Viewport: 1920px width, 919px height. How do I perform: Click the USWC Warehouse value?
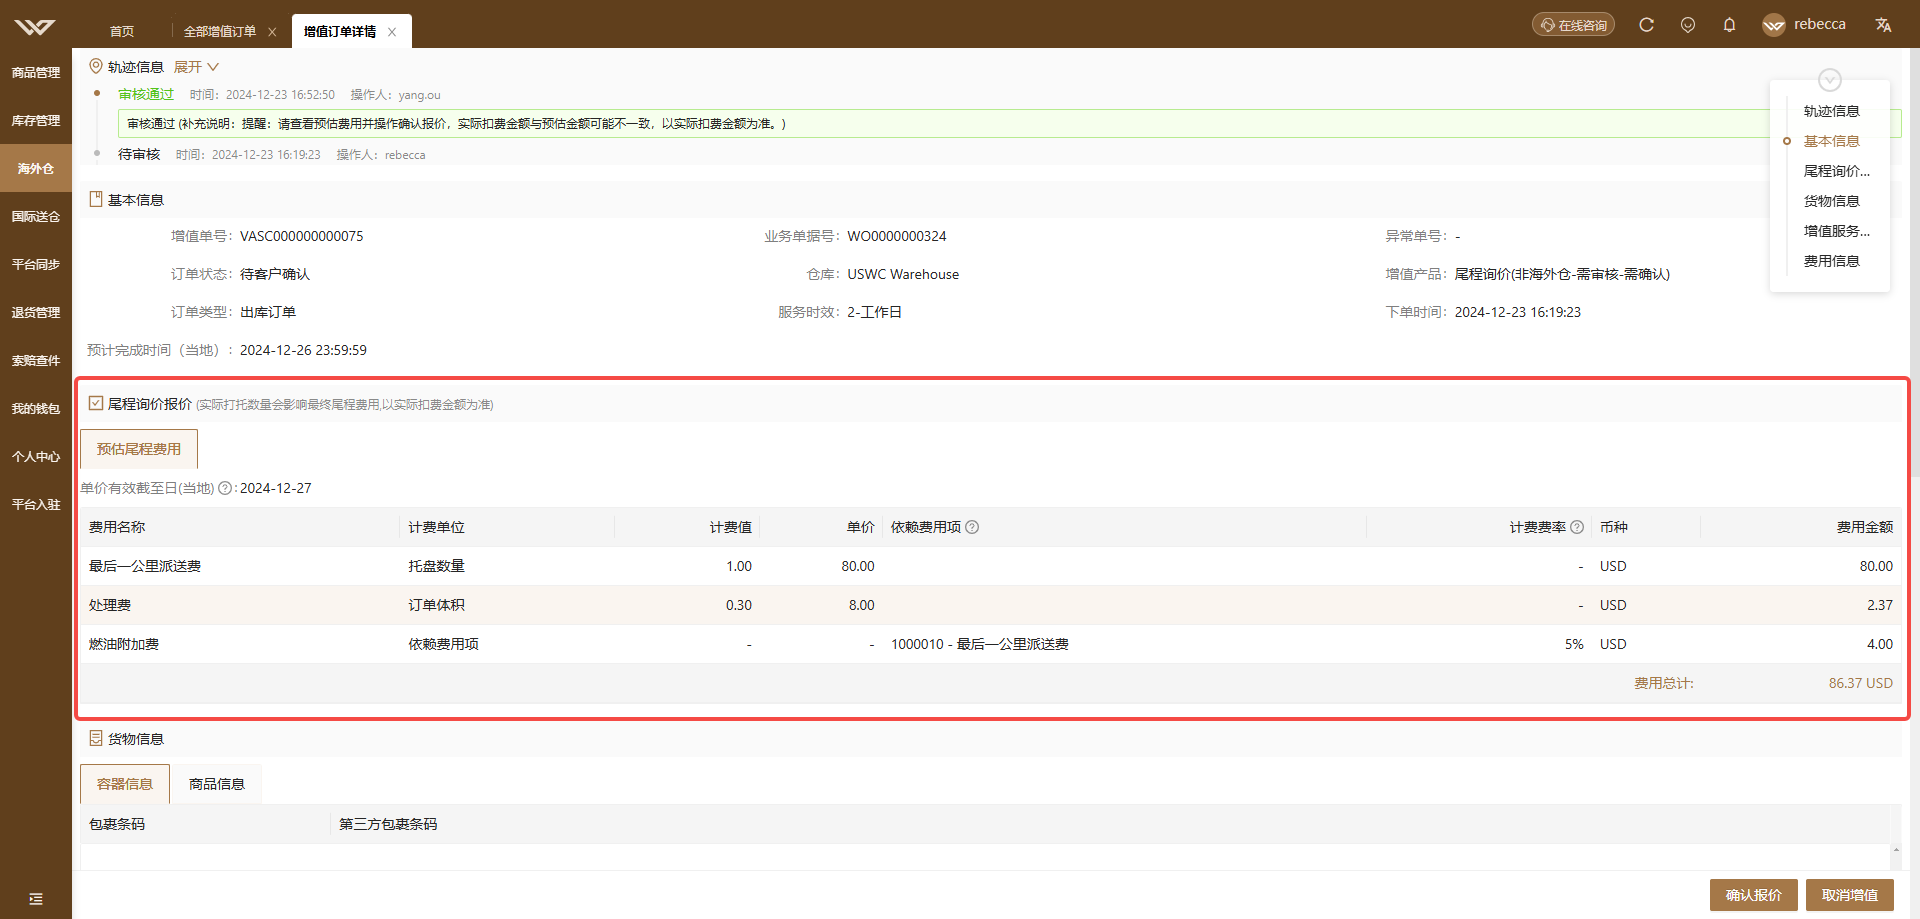coord(903,274)
